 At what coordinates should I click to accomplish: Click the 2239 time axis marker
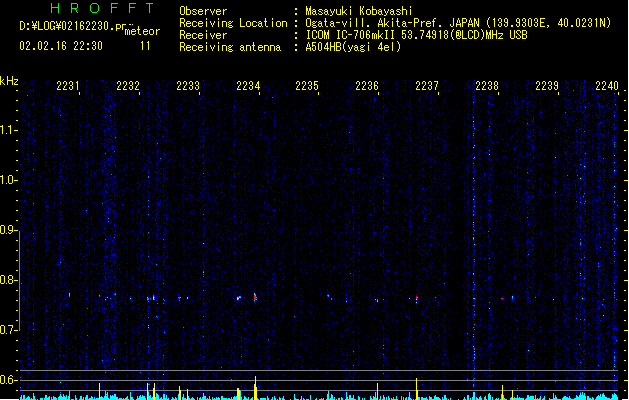click(547, 86)
